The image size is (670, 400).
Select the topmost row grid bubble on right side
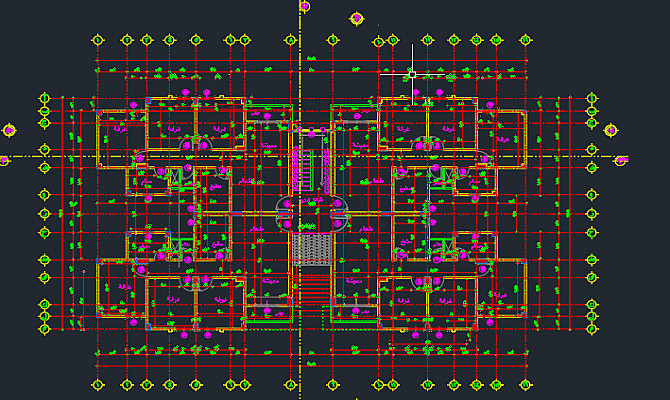point(592,98)
